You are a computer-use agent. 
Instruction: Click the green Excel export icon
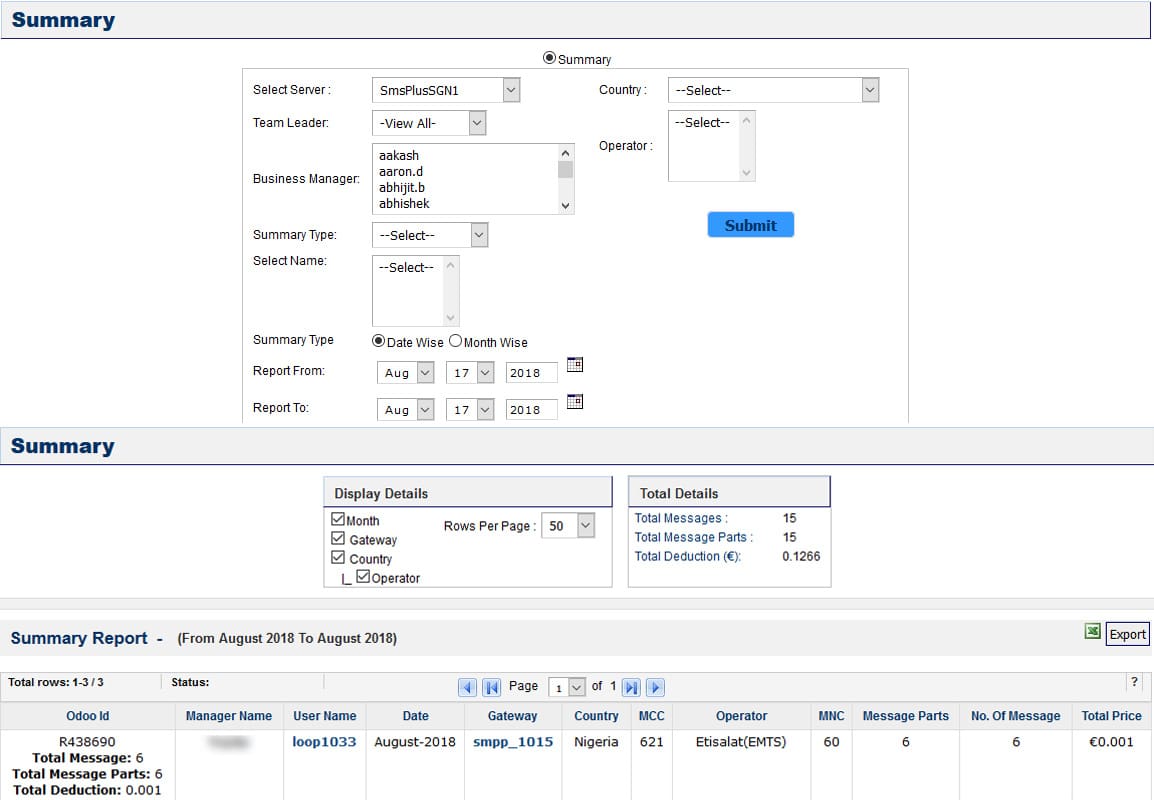coord(1093,631)
